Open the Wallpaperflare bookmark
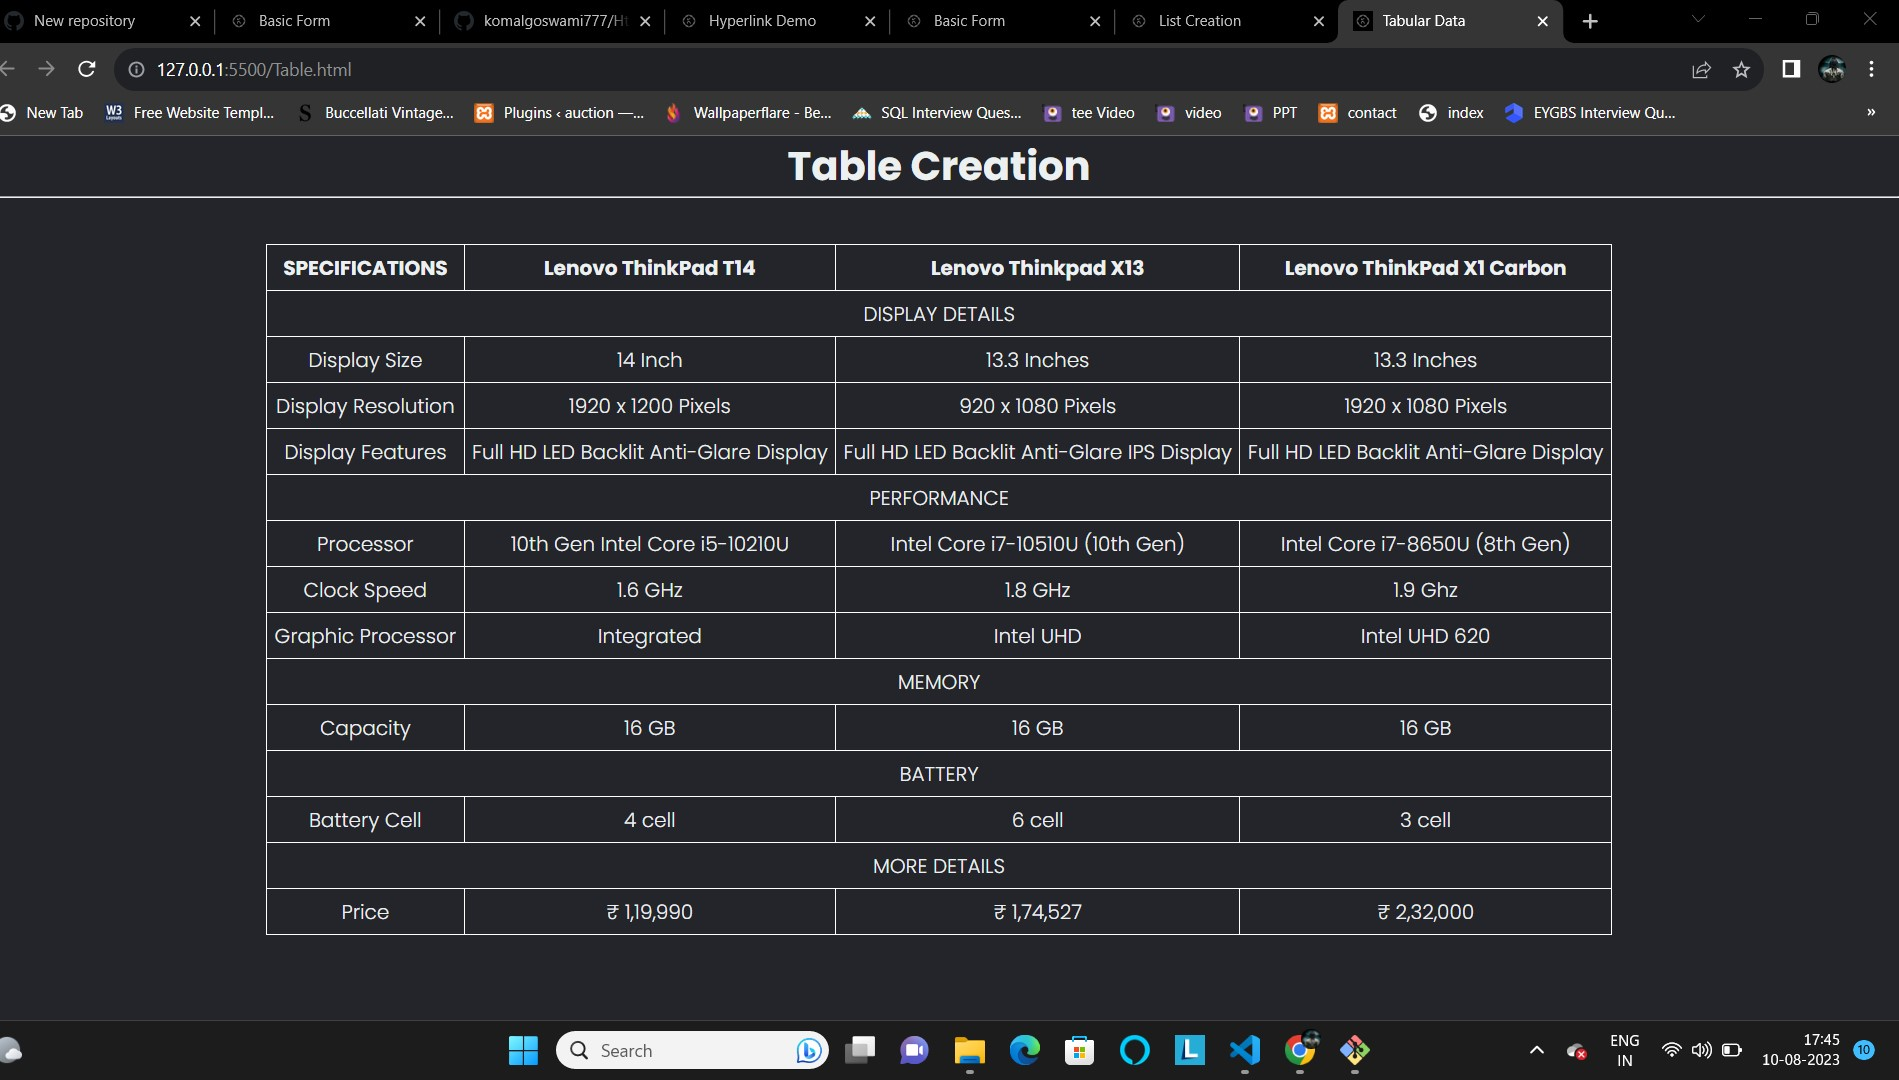This screenshot has width=1899, height=1080. point(747,113)
